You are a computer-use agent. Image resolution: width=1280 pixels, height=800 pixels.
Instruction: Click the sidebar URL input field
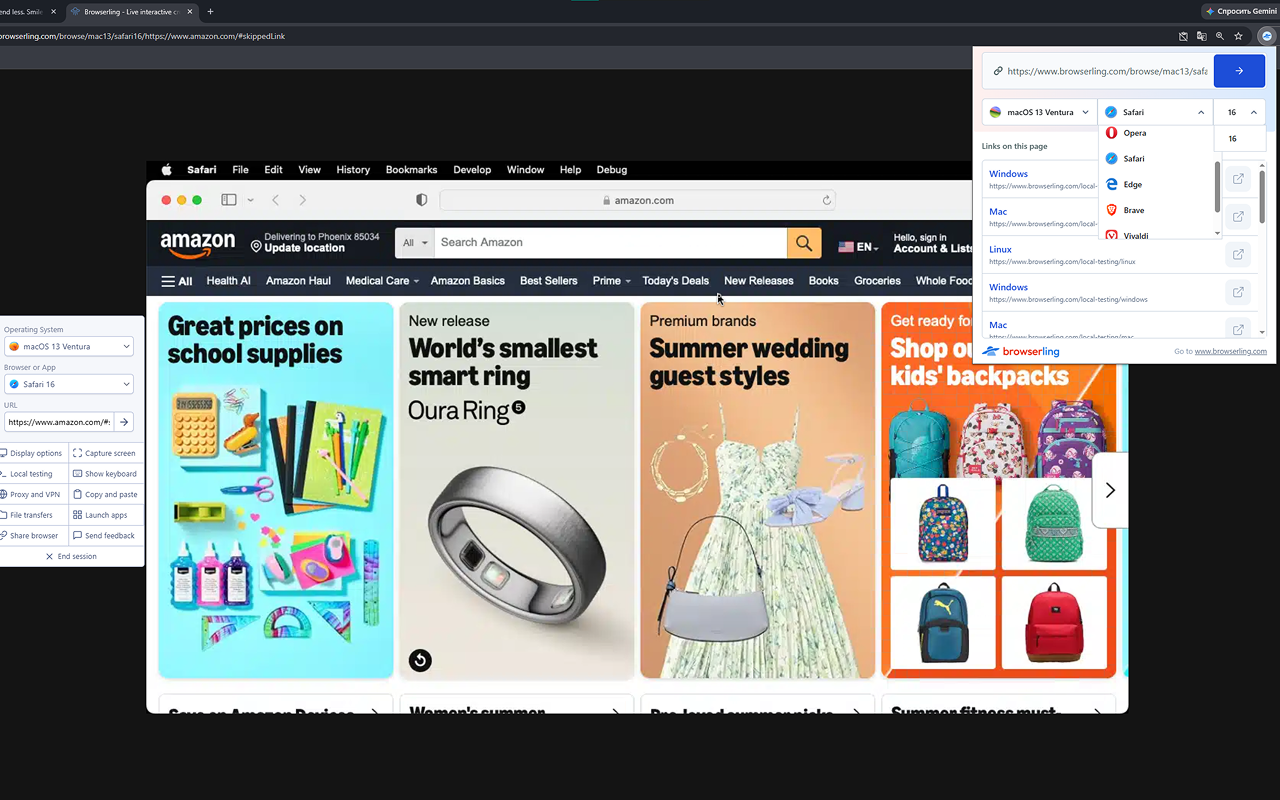[x=59, y=422]
